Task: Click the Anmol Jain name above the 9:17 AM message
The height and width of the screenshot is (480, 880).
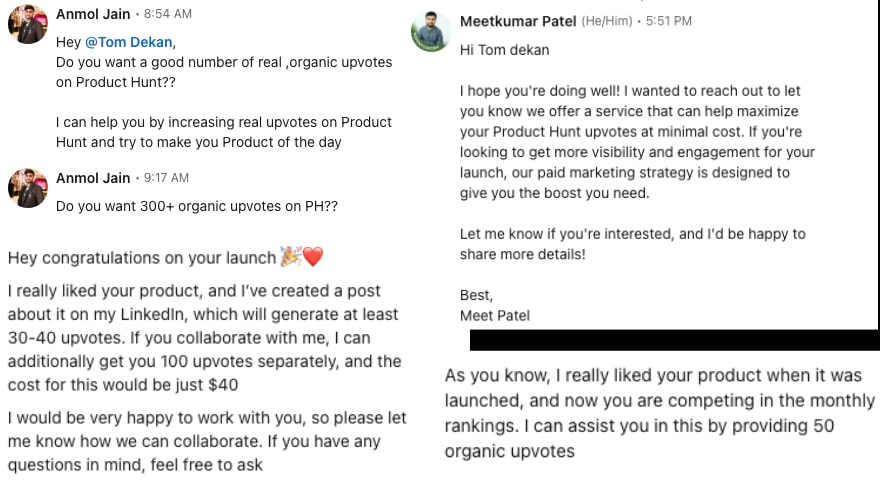Action: click(x=93, y=178)
